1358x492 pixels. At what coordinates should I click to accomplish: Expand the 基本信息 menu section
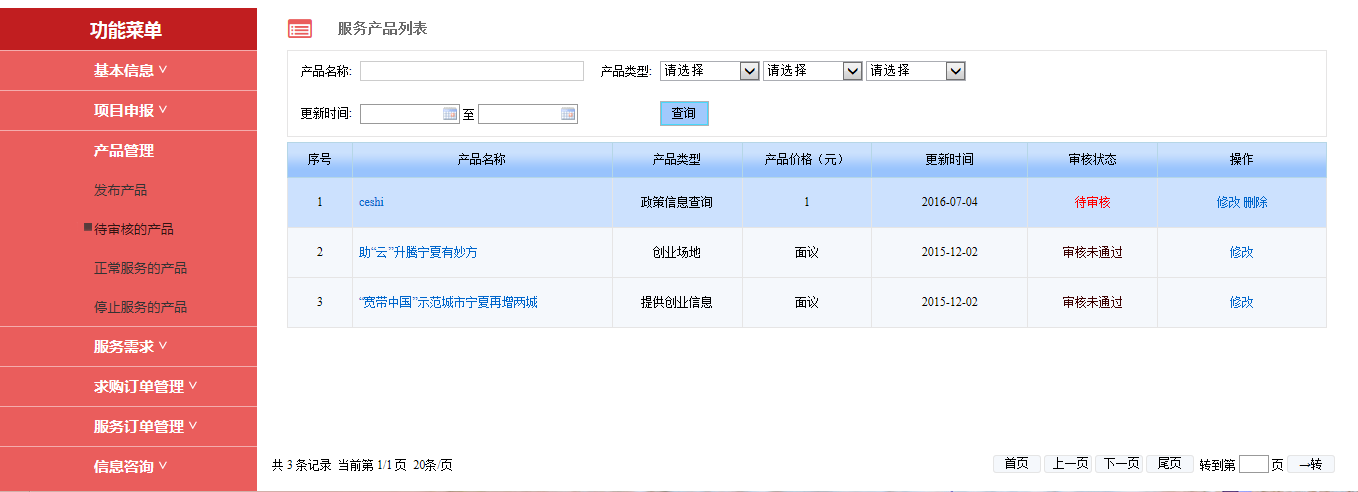[130, 70]
